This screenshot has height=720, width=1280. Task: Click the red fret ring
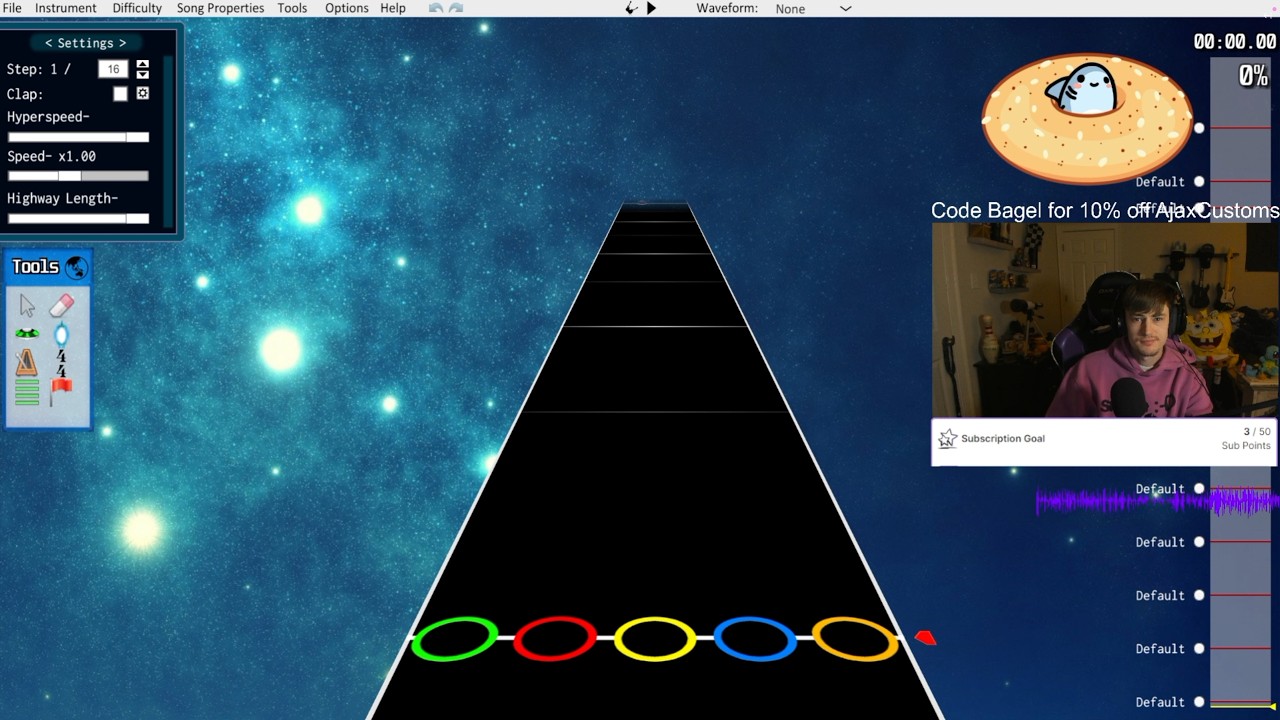pos(555,639)
